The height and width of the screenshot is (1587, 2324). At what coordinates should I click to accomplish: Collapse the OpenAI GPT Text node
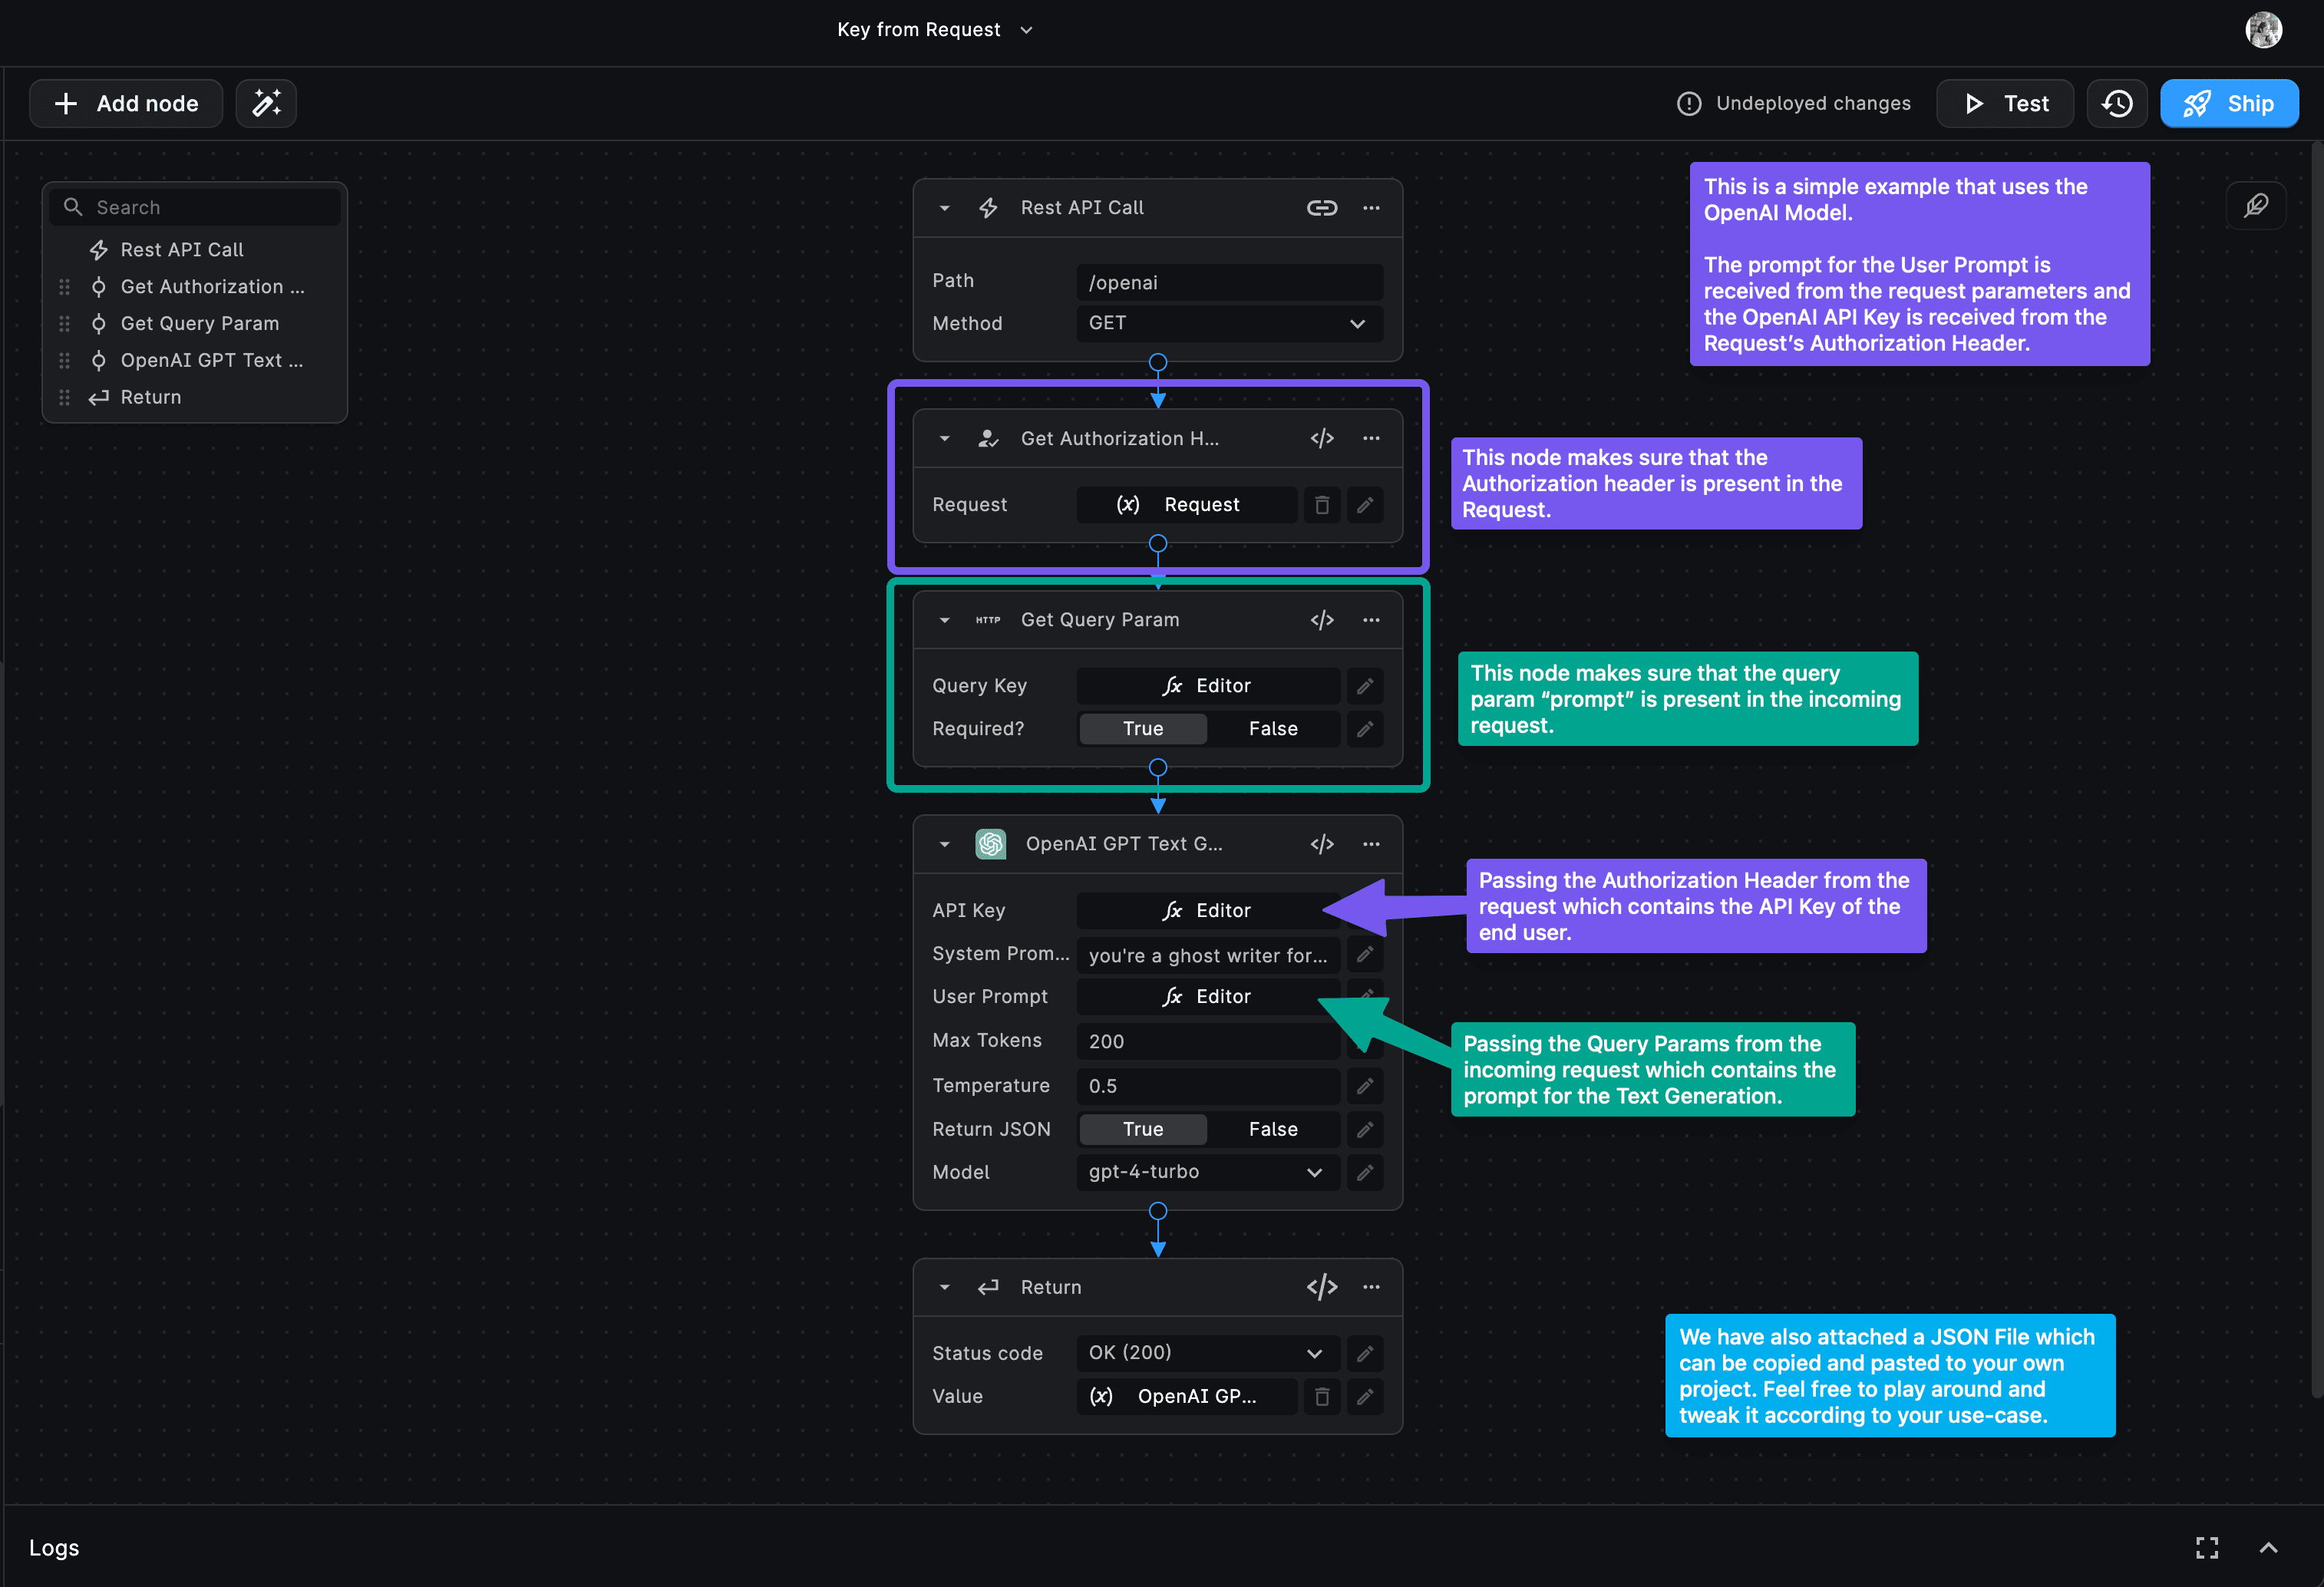pyautogui.click(x=944, y=844)
